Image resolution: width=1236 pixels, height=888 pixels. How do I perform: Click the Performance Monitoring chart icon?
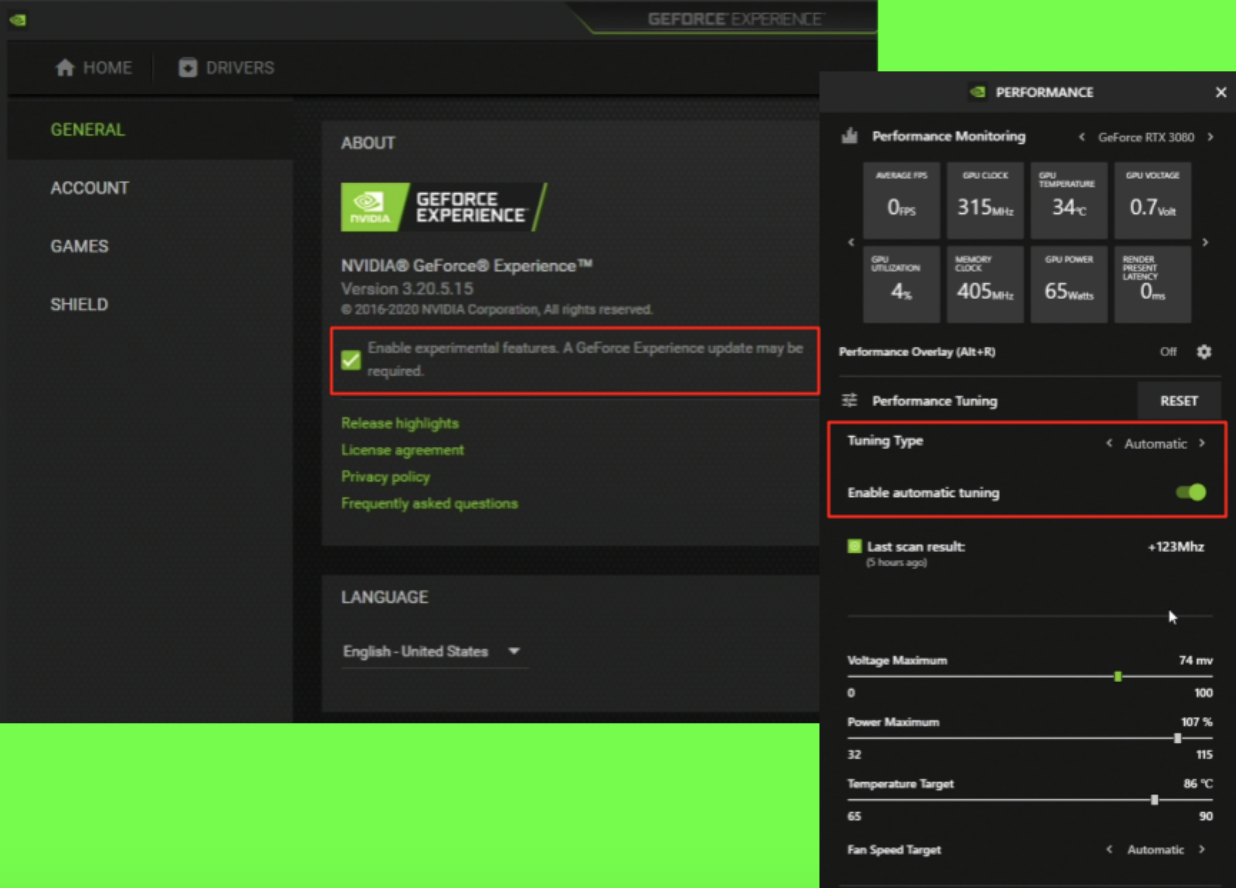[x=850, y=136]
